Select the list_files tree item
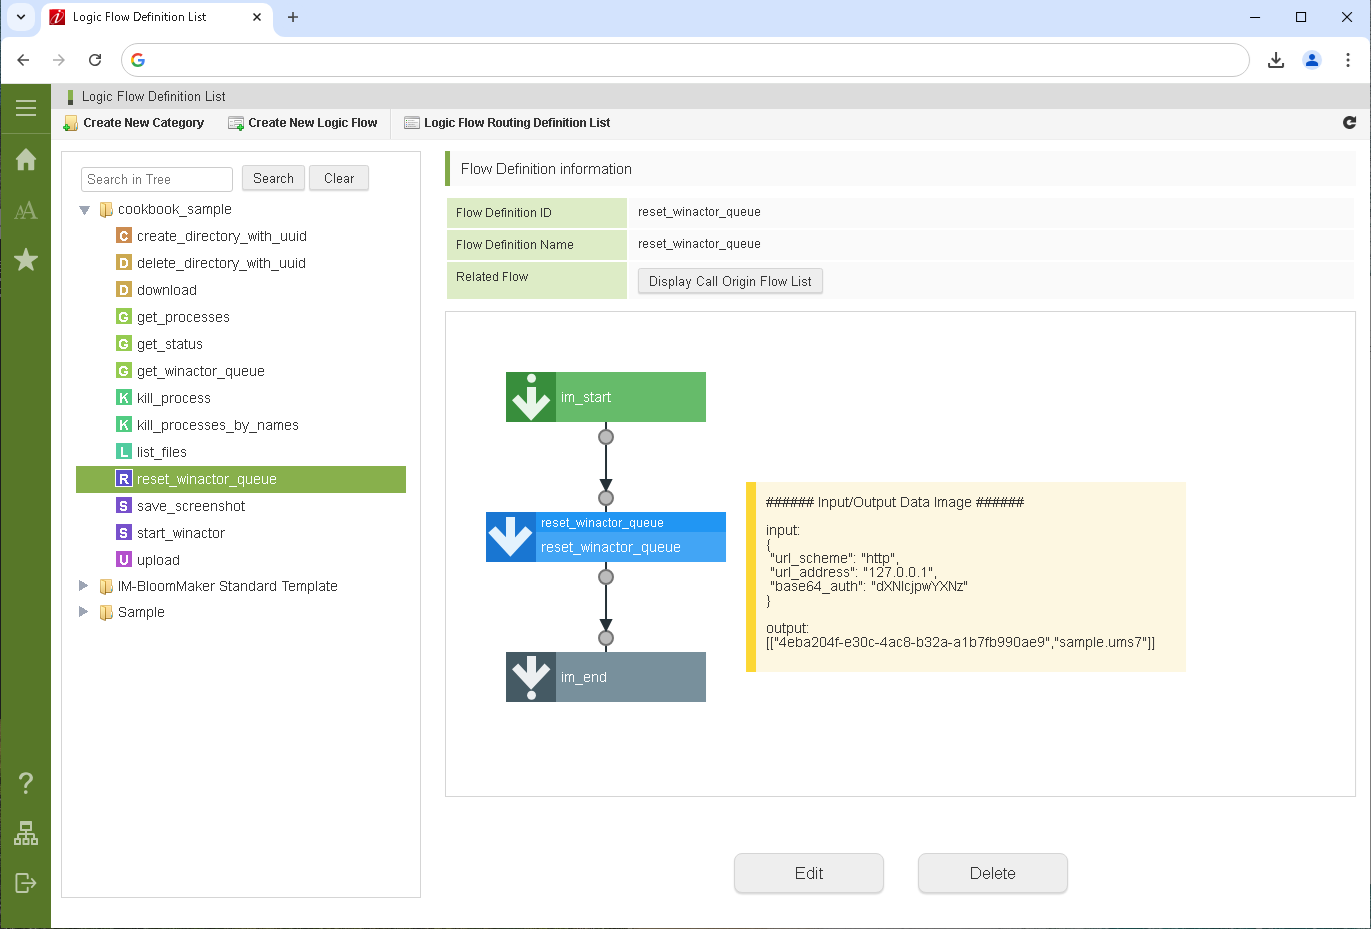This screenshot has width=1371, height=929. pos(162,452)
